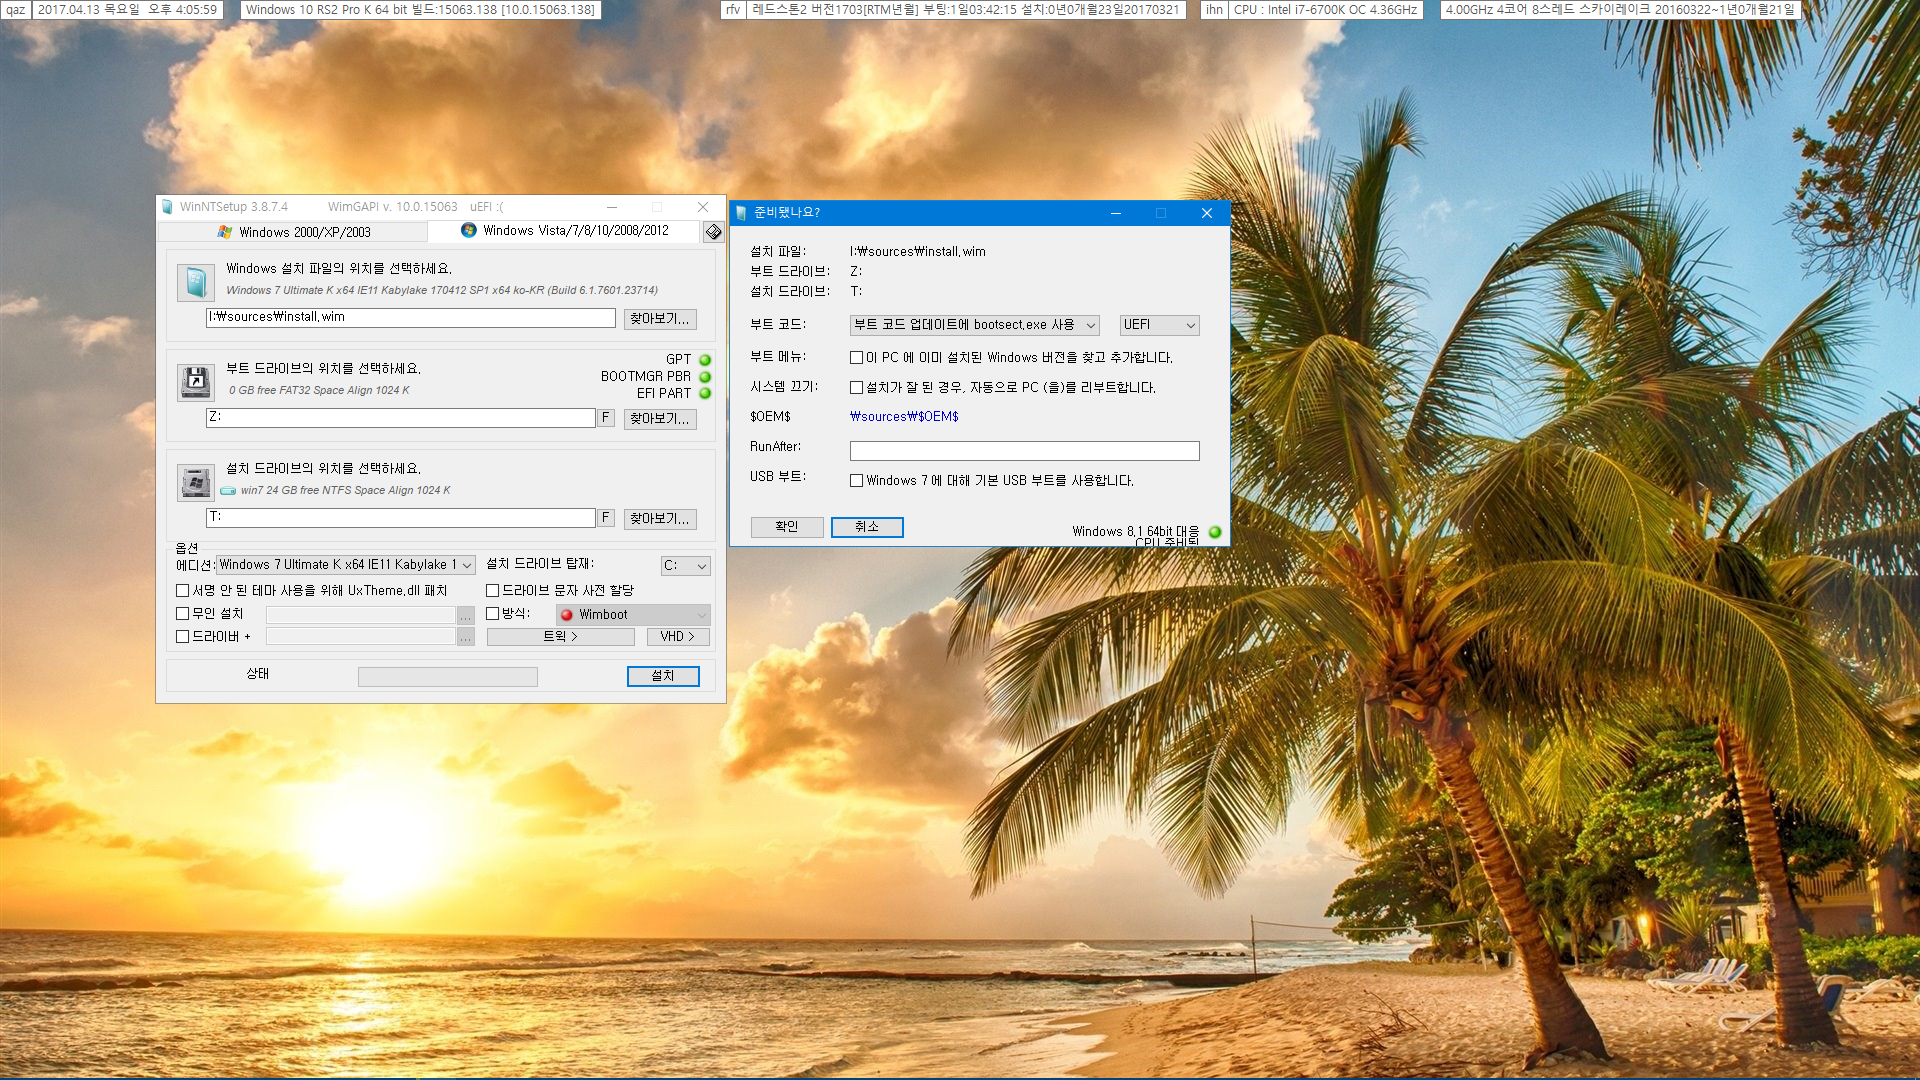
Task: Click the status progress bar
Action: (x=448, y=678)
